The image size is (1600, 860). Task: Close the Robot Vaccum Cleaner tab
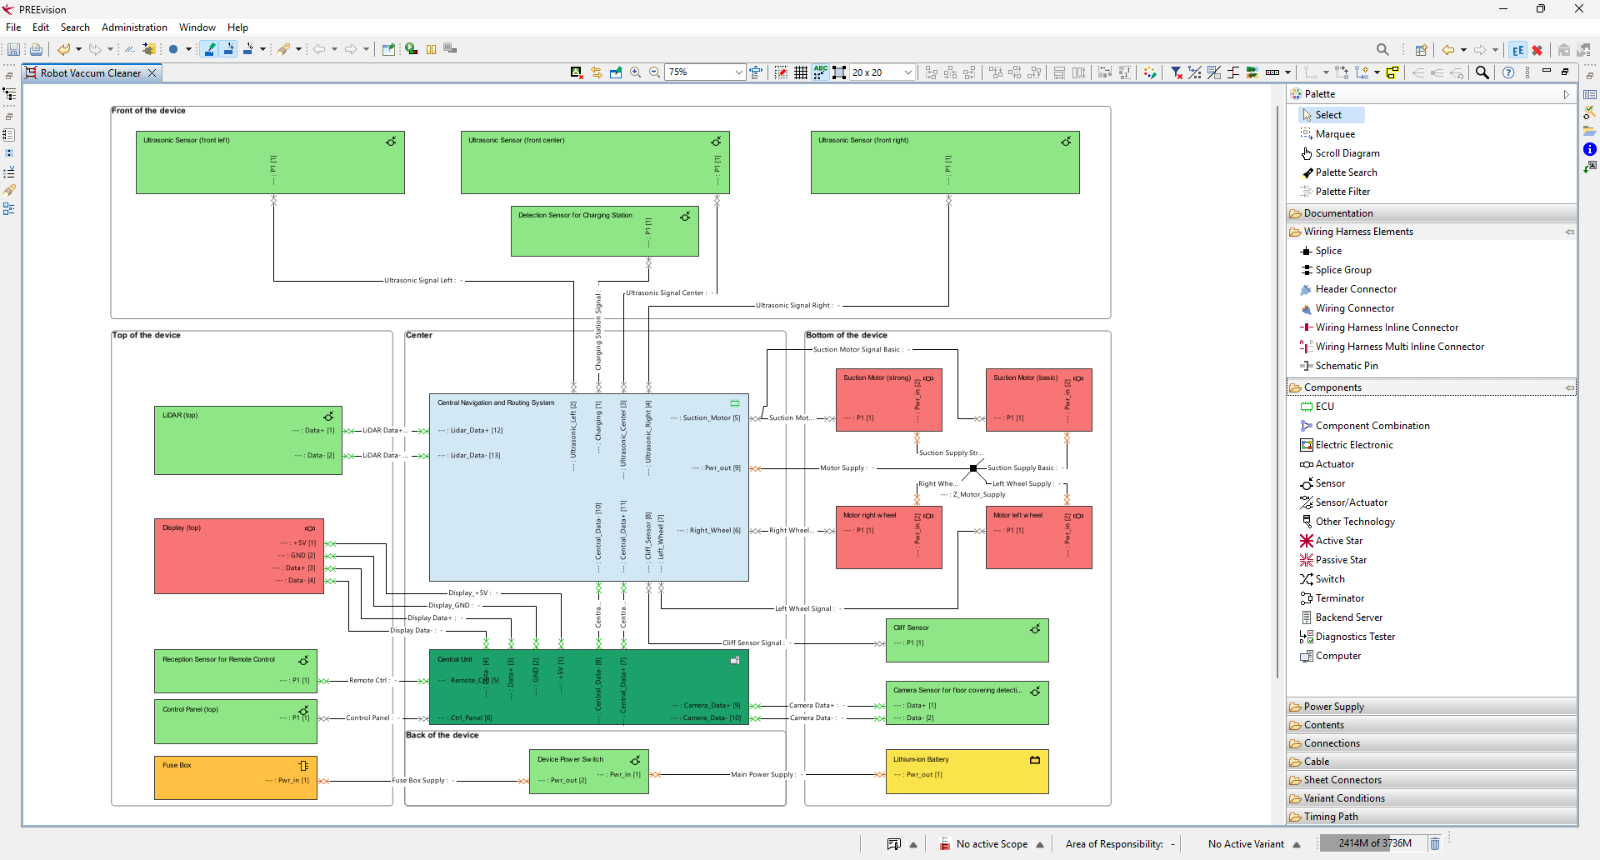coord(152,73)
